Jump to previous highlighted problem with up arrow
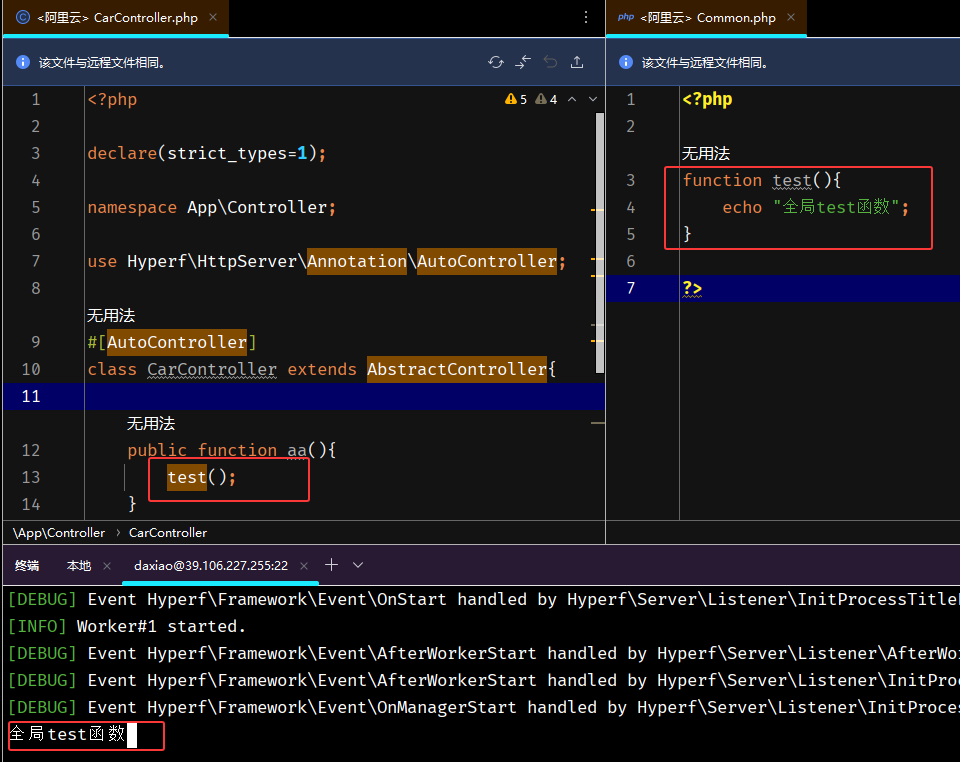960x762 pixels. pos(571,99)
